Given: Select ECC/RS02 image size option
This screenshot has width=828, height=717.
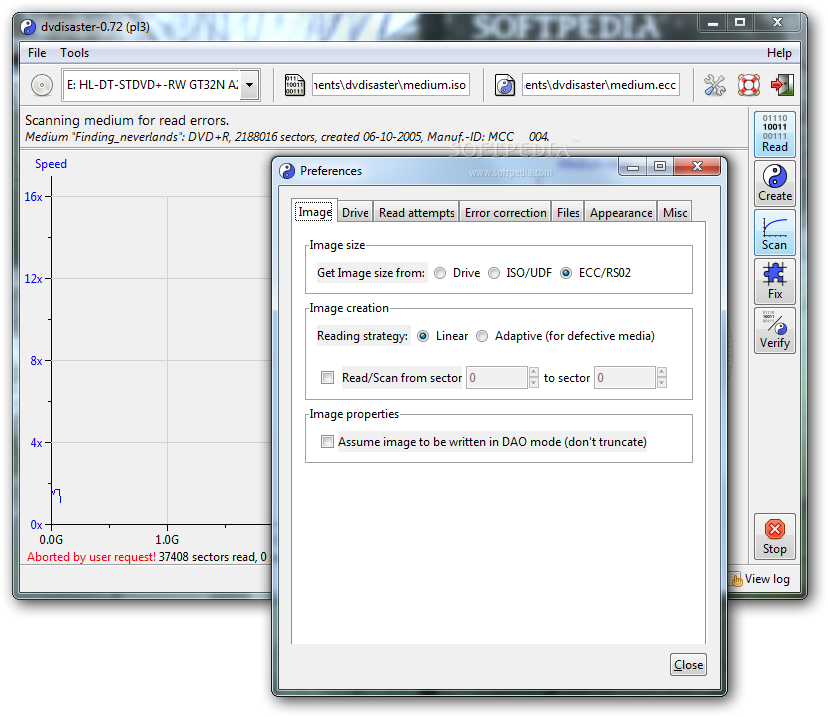Looking at the screenshot, I should tap(566, 273).
